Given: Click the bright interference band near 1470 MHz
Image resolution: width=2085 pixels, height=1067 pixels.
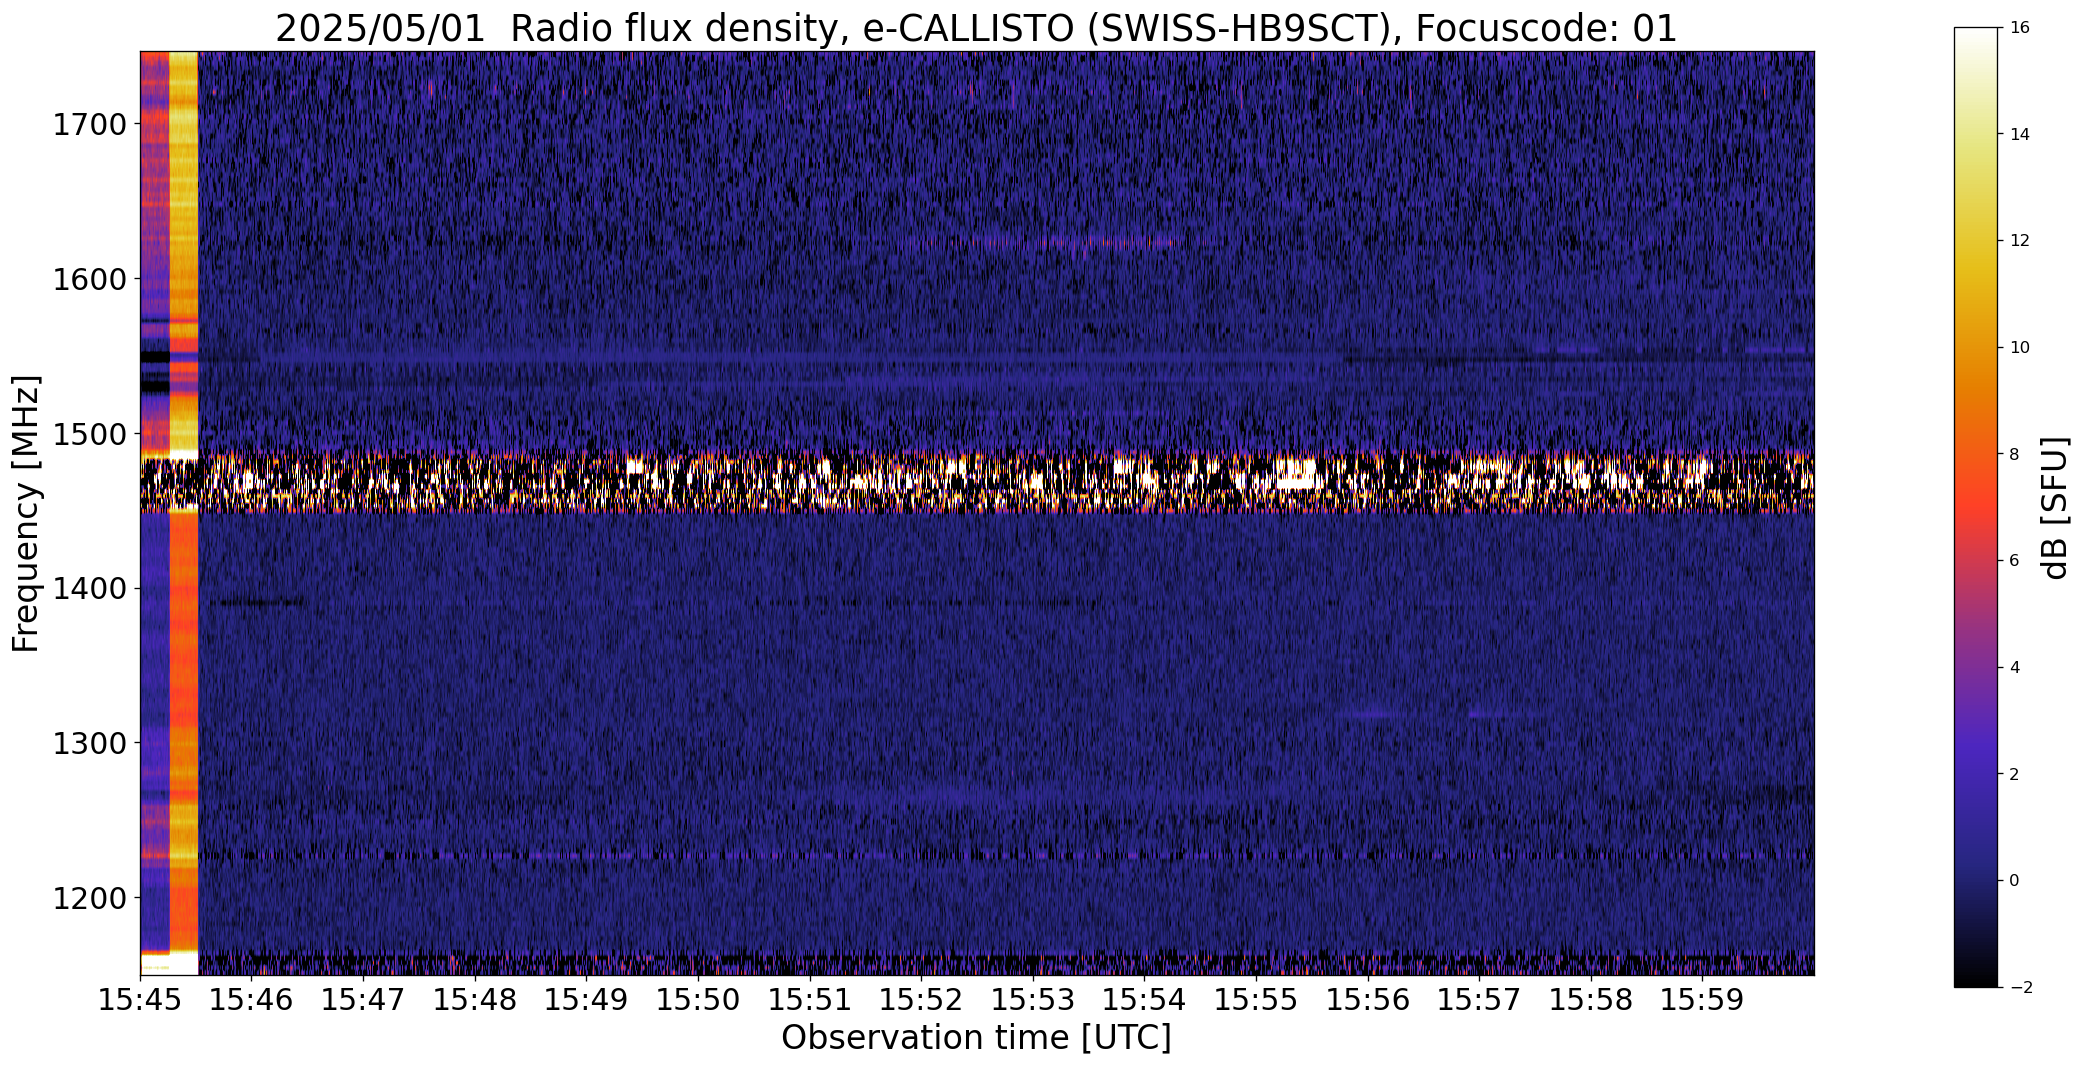Looking at the screenshot, I should click(x=977, y=483).
